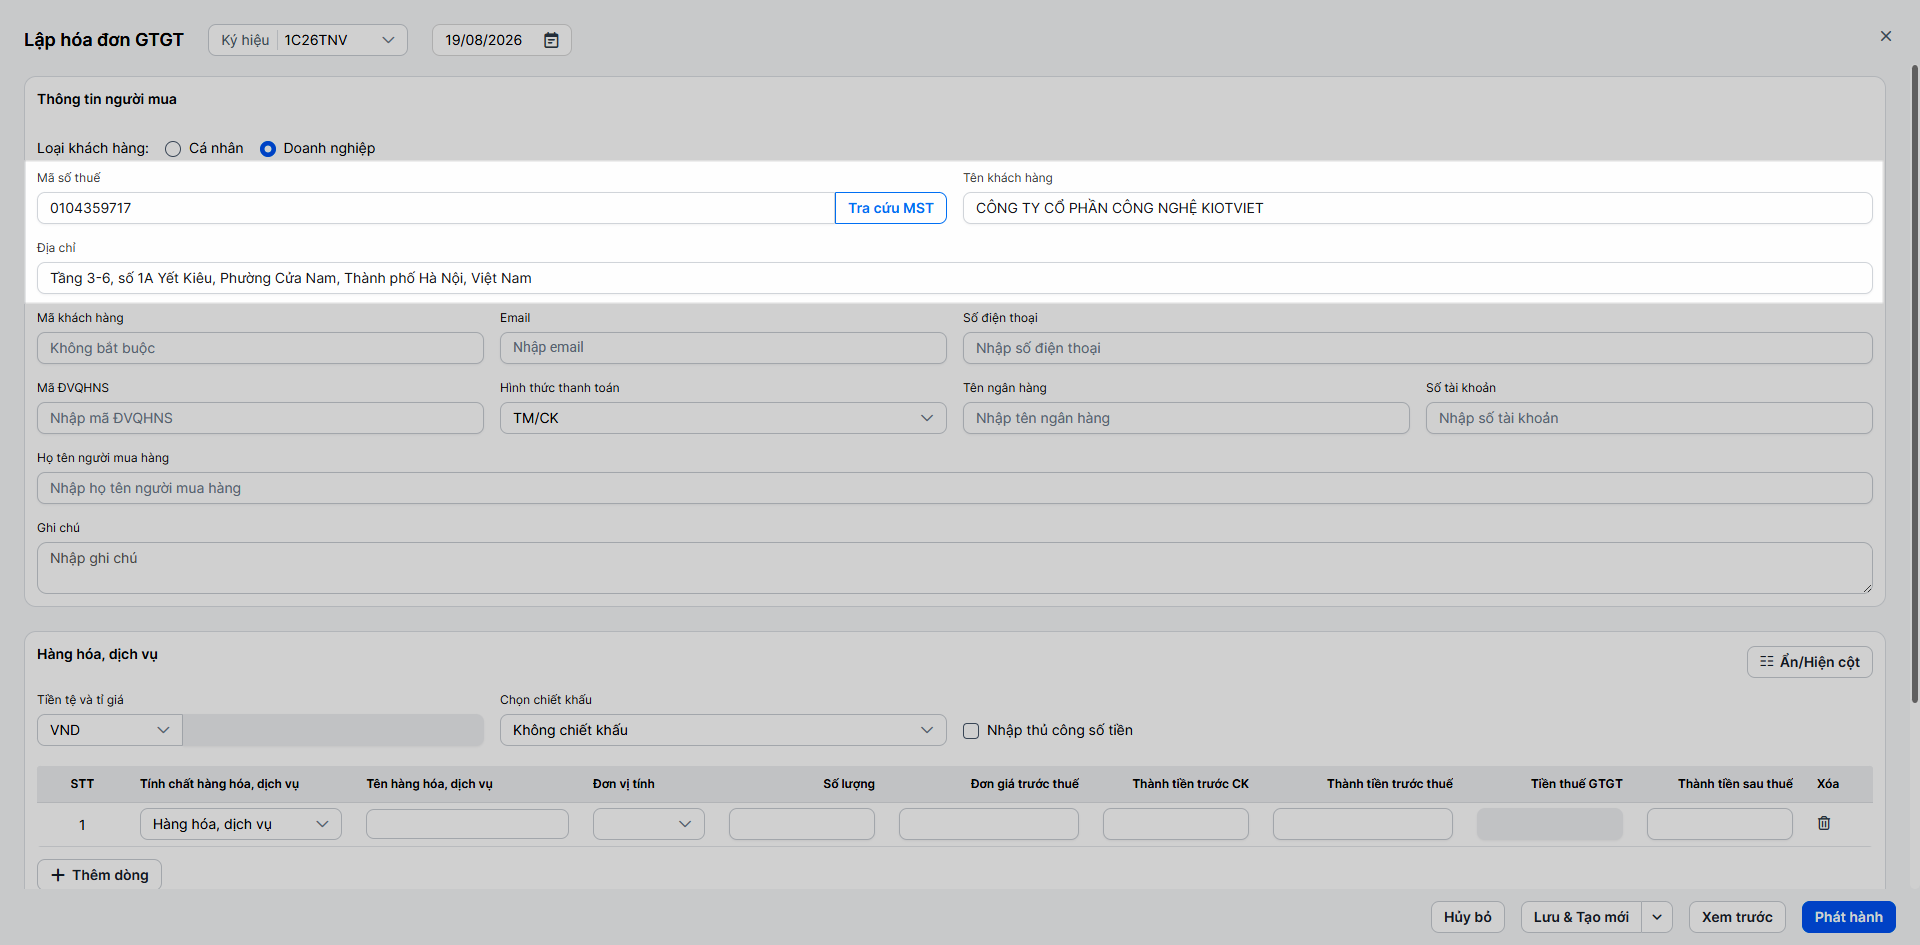Click the Đơn giá trước thuế cell in row 1
Screen dimensions: 1920x945
989,824
